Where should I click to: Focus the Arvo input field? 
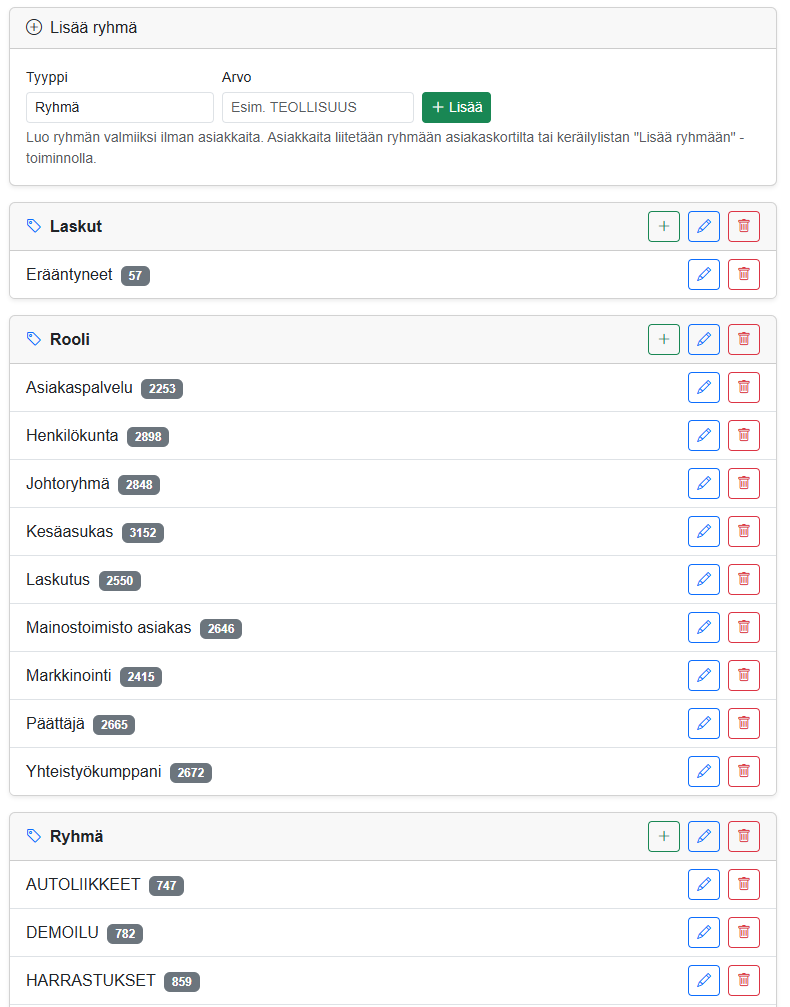coord(317,107)
